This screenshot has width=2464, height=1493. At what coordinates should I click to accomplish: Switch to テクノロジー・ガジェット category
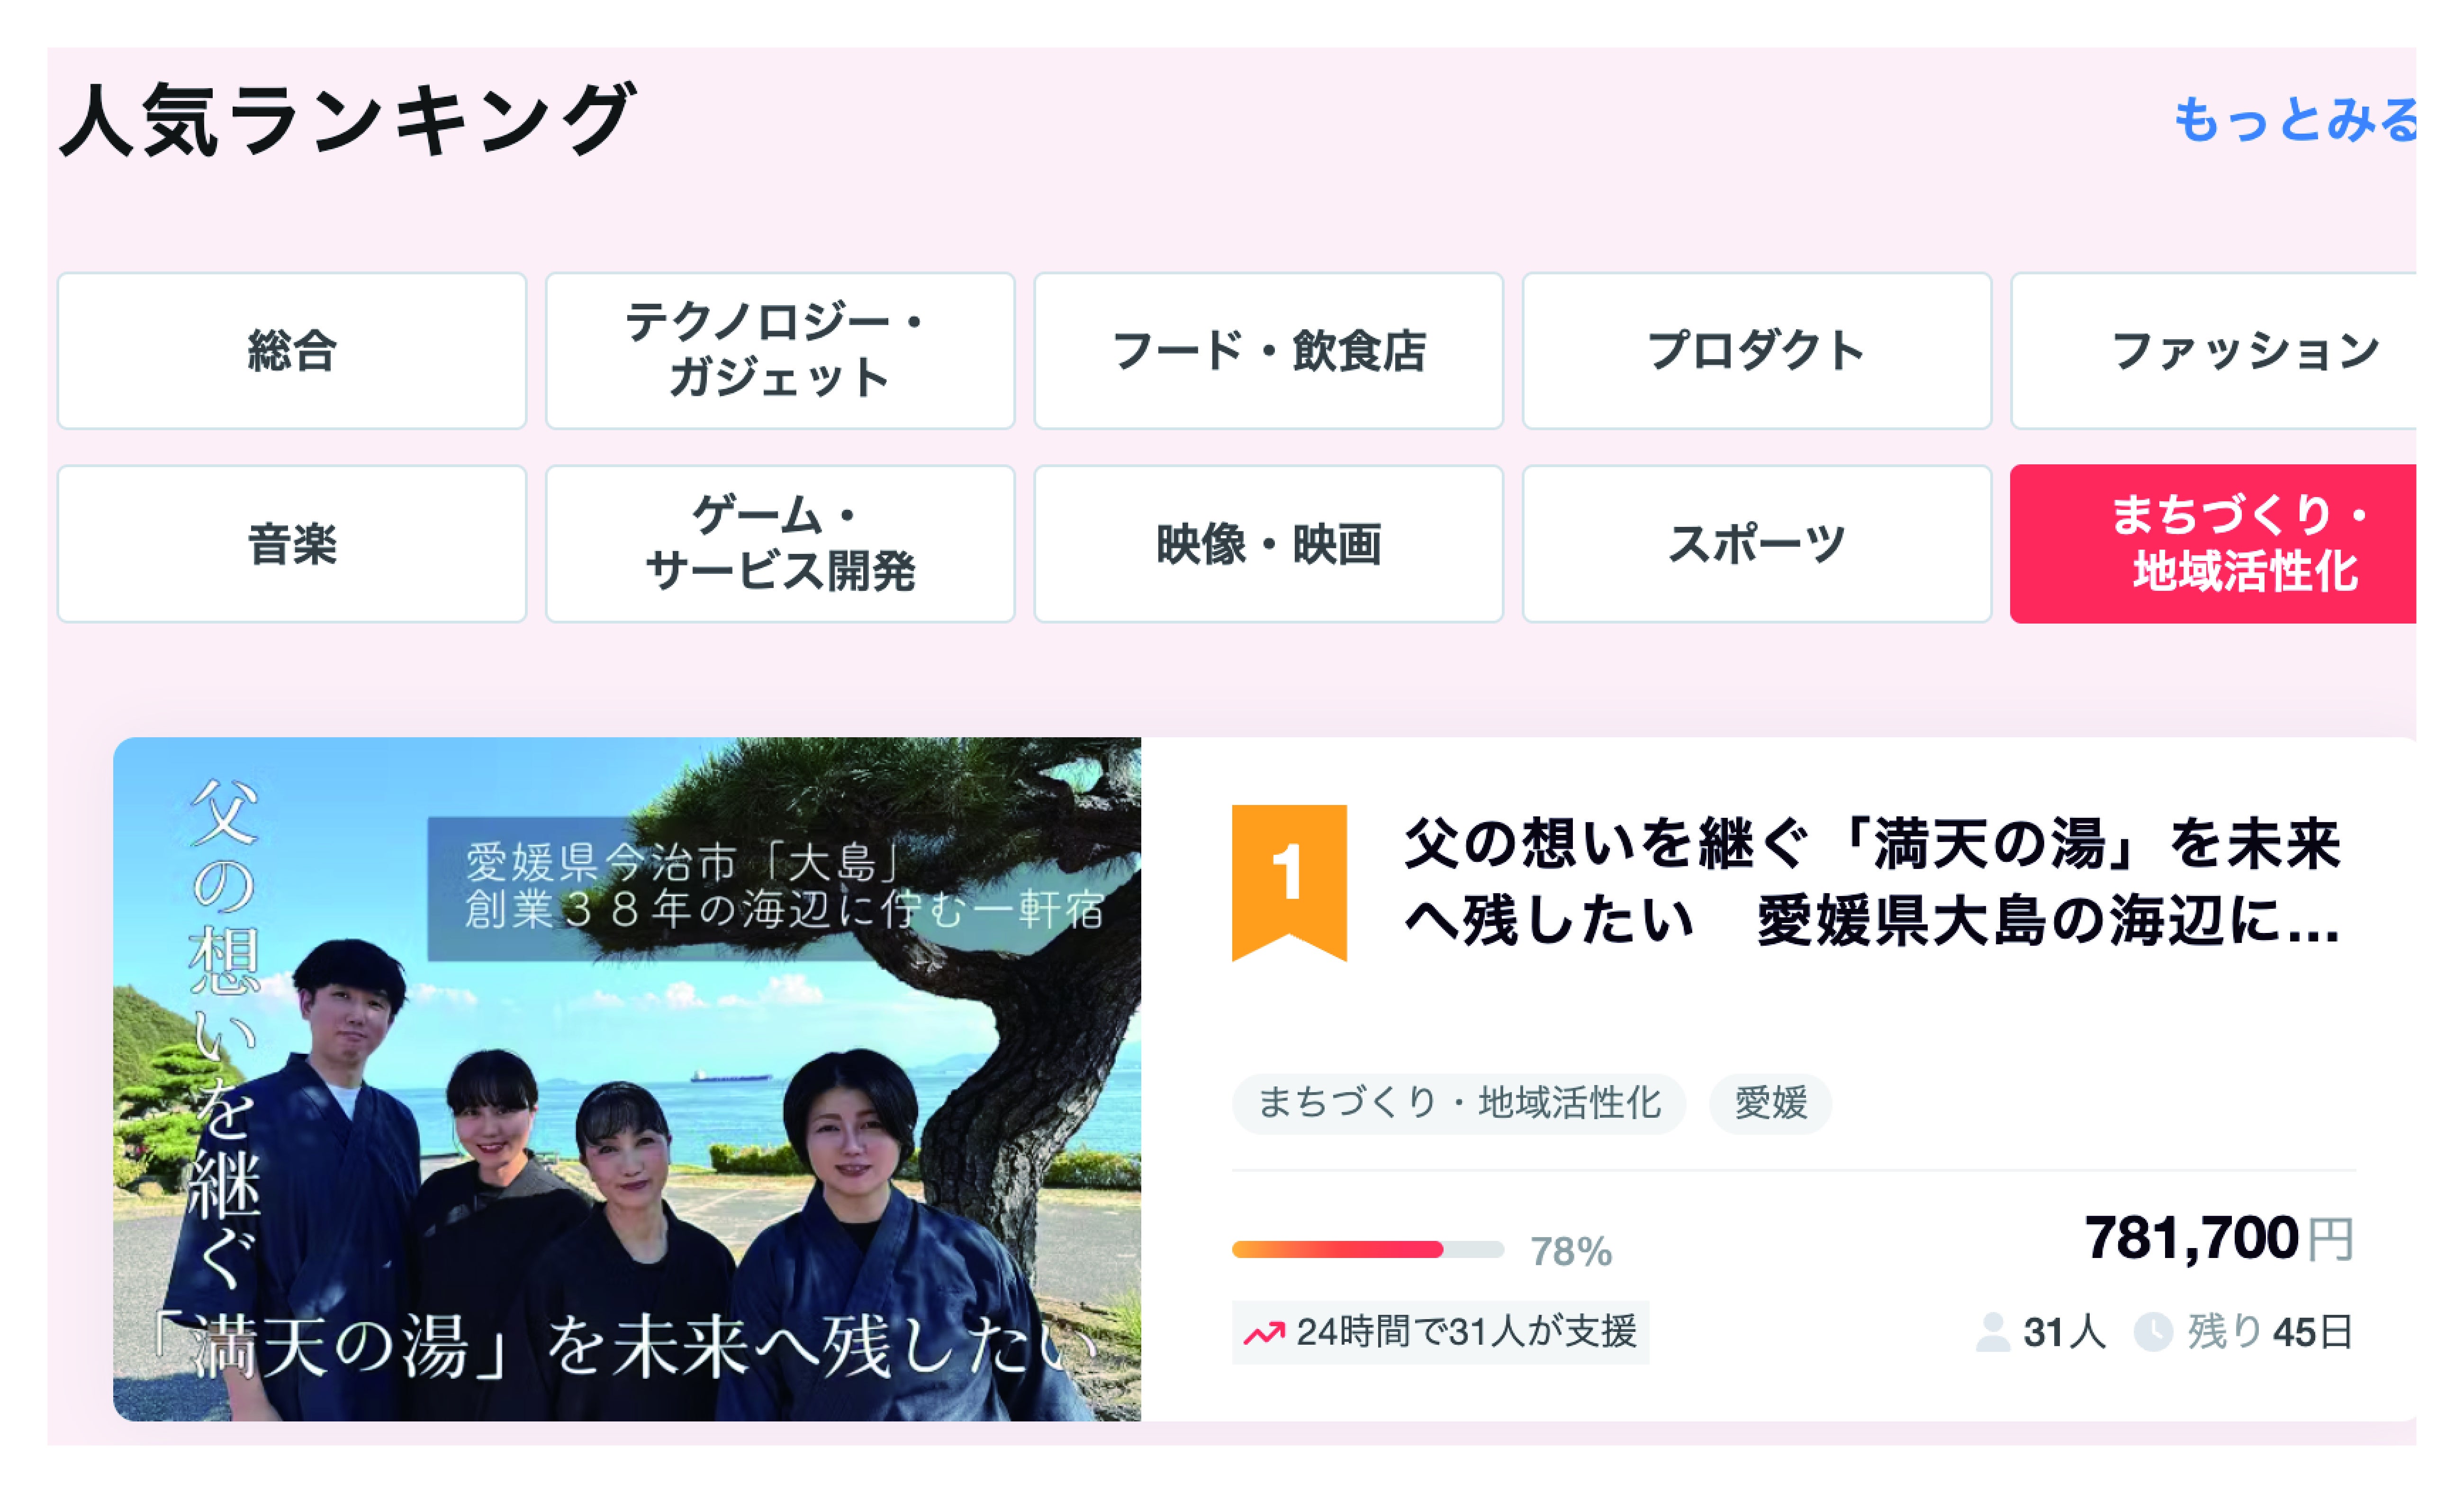coord(780,351)
